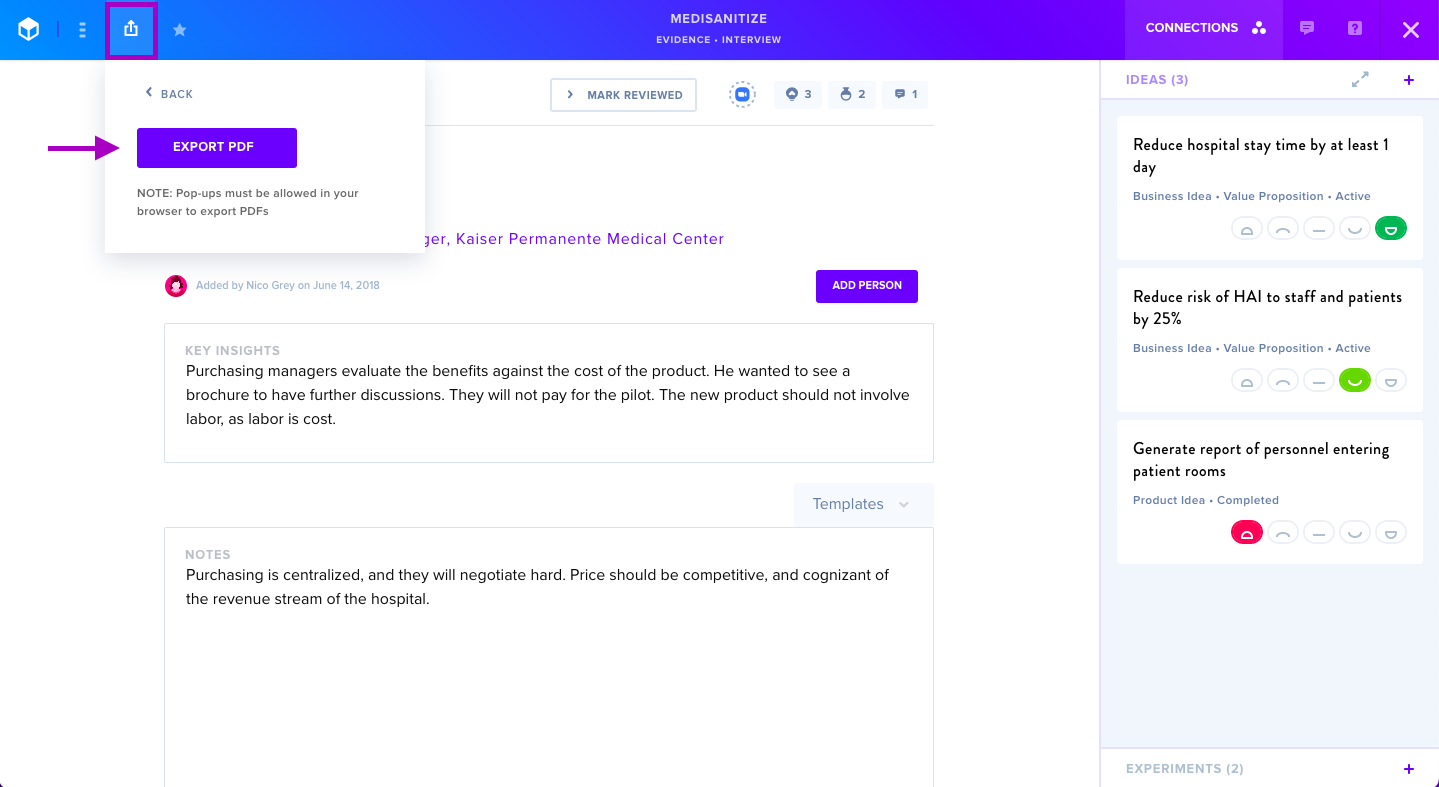Click the Export PDF button

(x=217, y=147)
